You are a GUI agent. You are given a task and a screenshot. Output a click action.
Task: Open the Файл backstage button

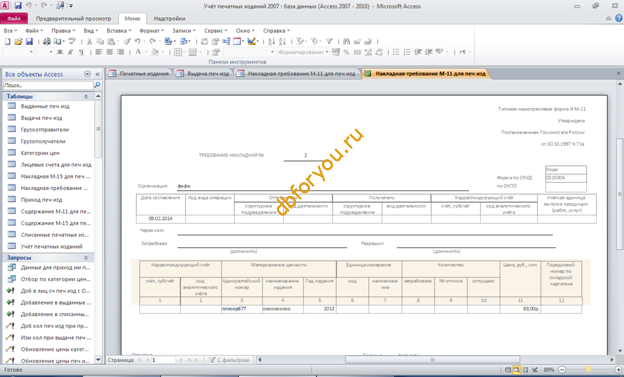[x=14, y=18]
